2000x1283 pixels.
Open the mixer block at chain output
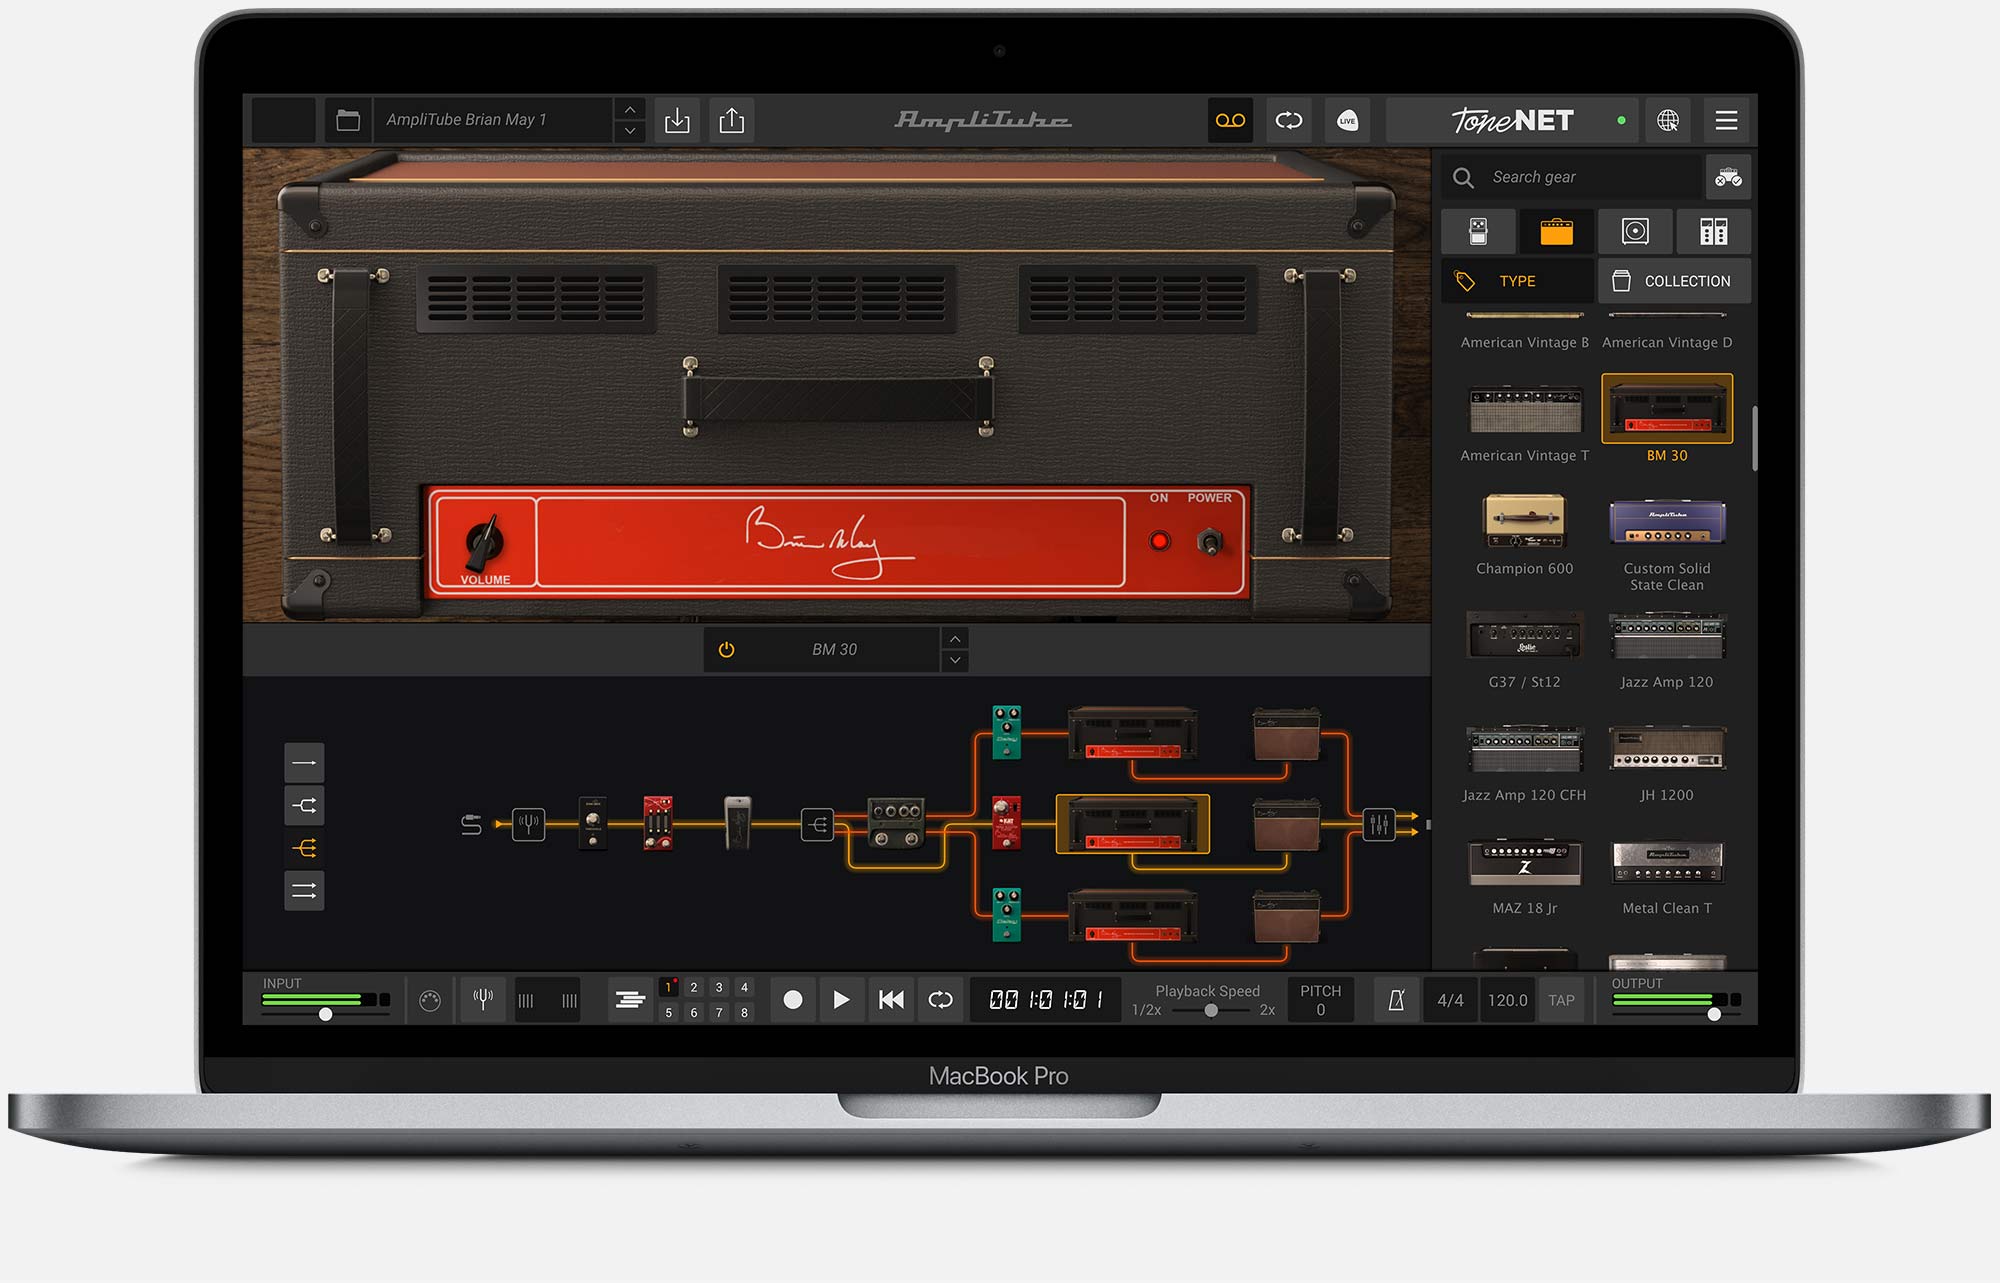click(1379, 825)
